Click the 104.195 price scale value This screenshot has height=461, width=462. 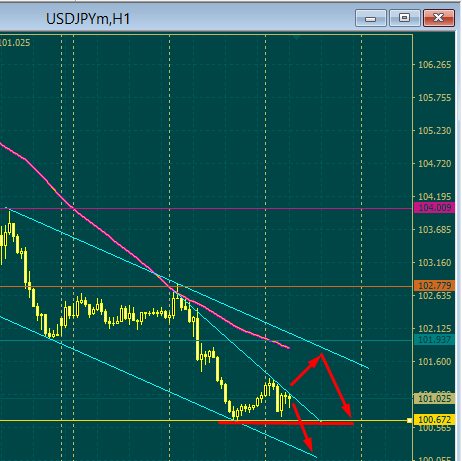434,197
